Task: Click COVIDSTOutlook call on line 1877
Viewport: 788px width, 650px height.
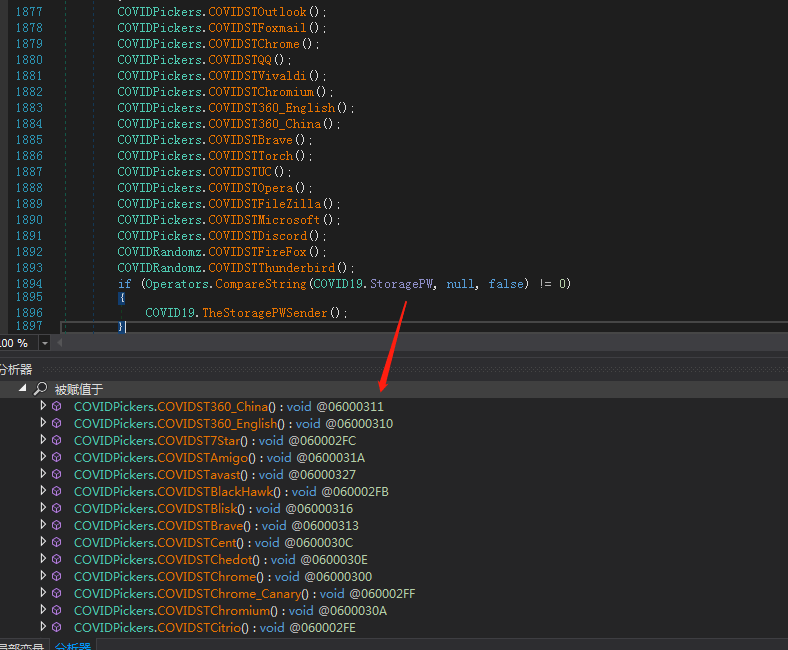Action: point(257,12)
